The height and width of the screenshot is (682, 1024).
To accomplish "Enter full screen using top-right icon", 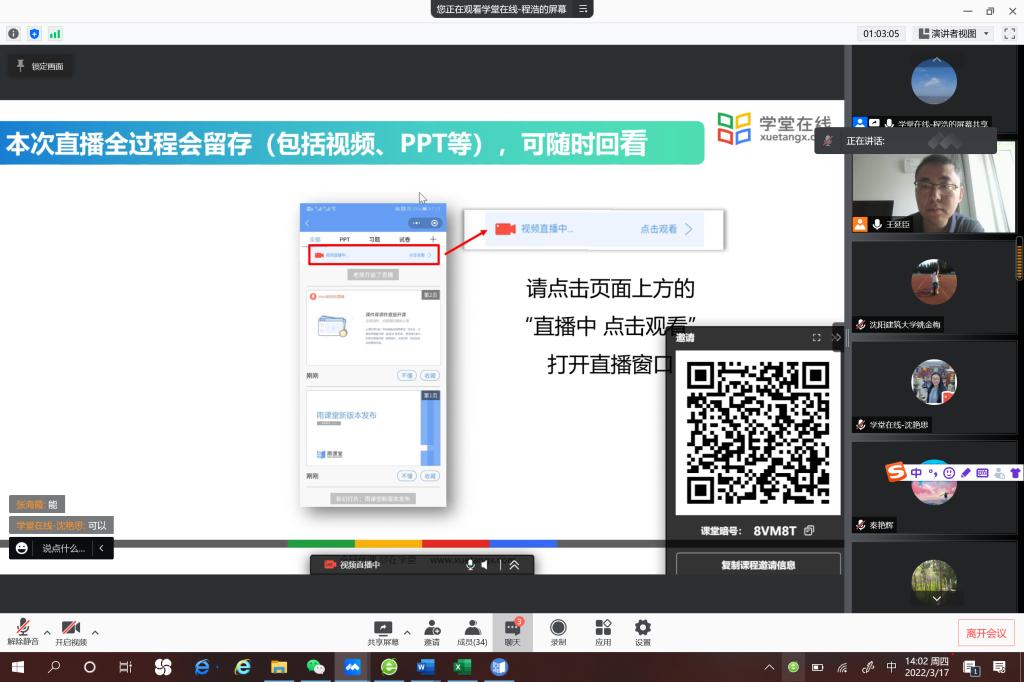I will [1010, 33].
